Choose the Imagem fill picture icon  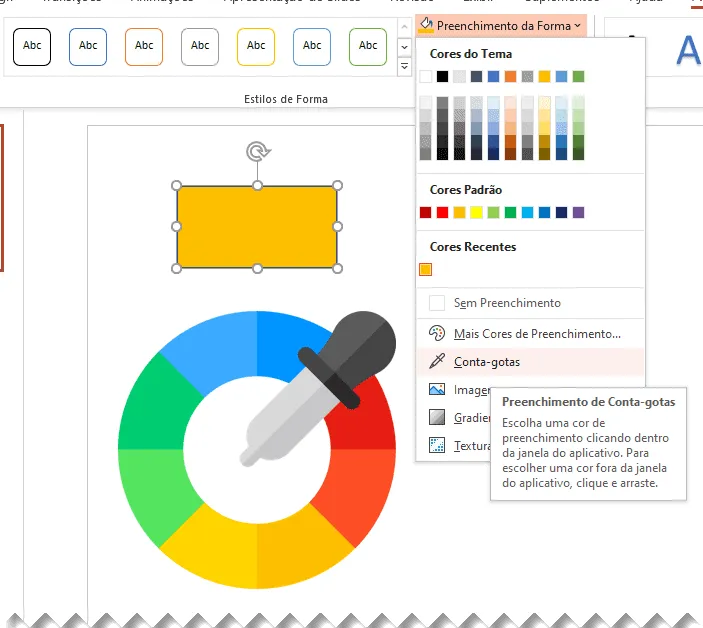click(437, 389)
